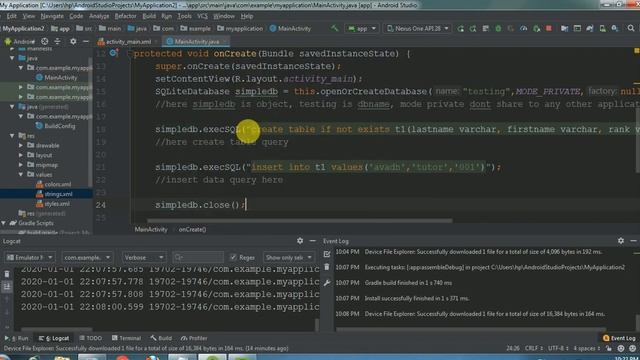Click the Profile app gauge icon
The height and width of the screenshot is (360, 640).
click(523, 28)
